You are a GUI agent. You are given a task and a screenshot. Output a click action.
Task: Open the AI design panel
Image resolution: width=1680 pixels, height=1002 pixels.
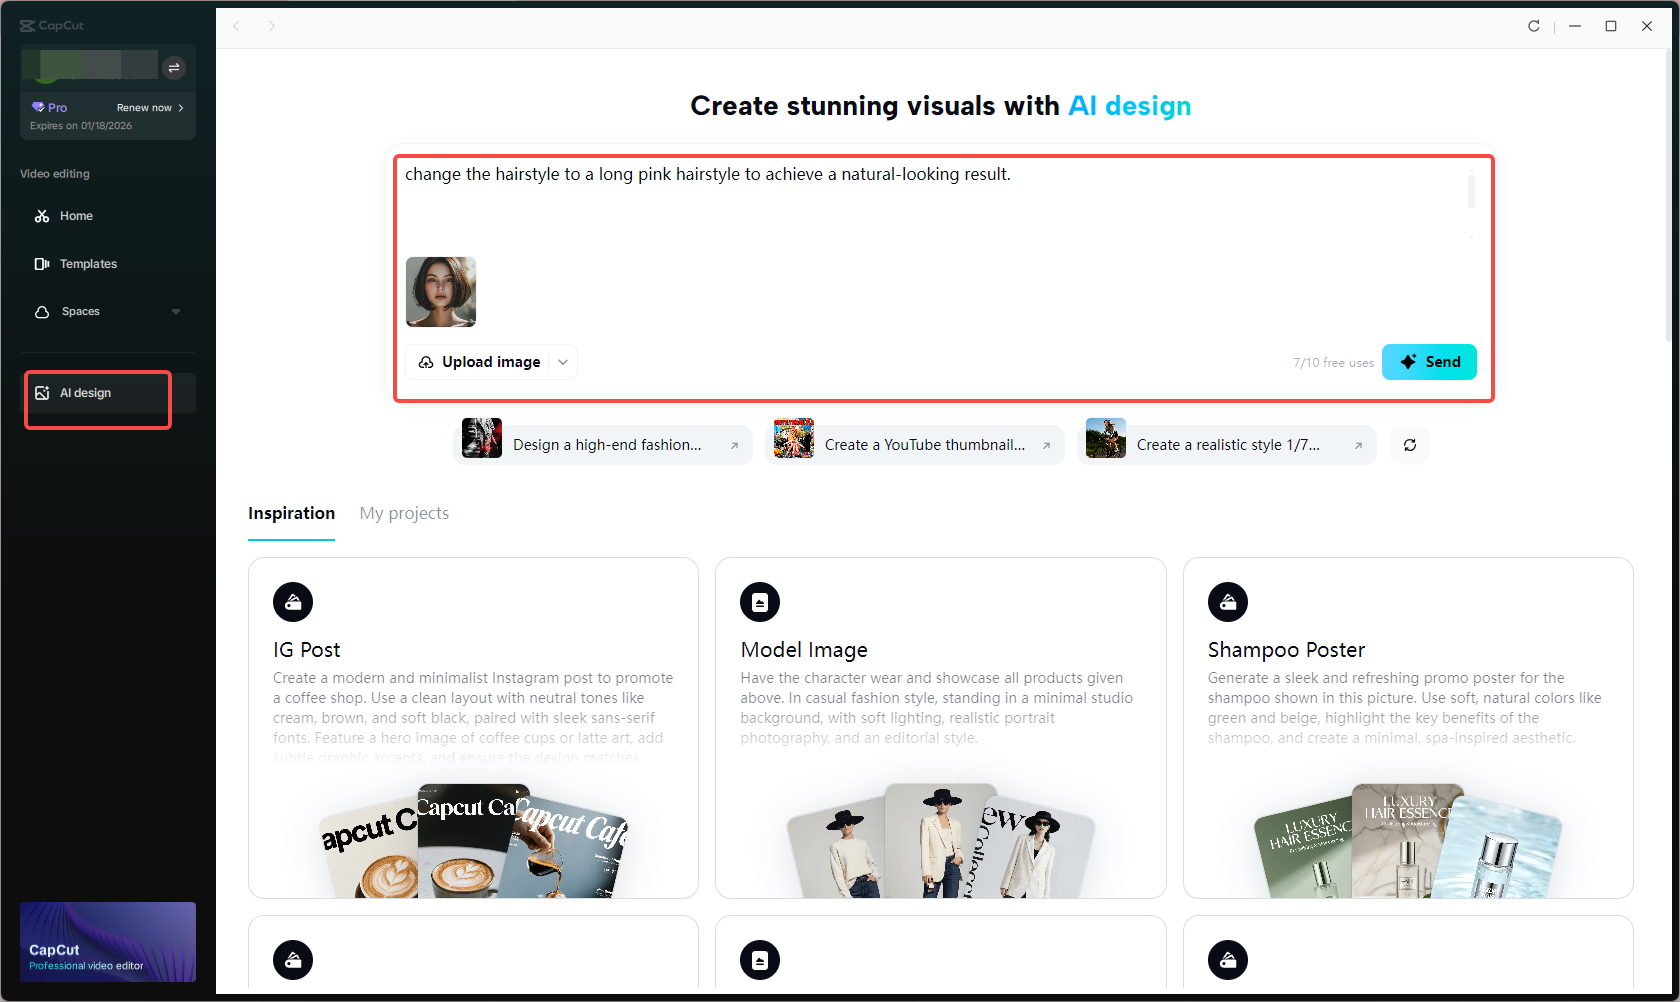click(x=85, y=392)
